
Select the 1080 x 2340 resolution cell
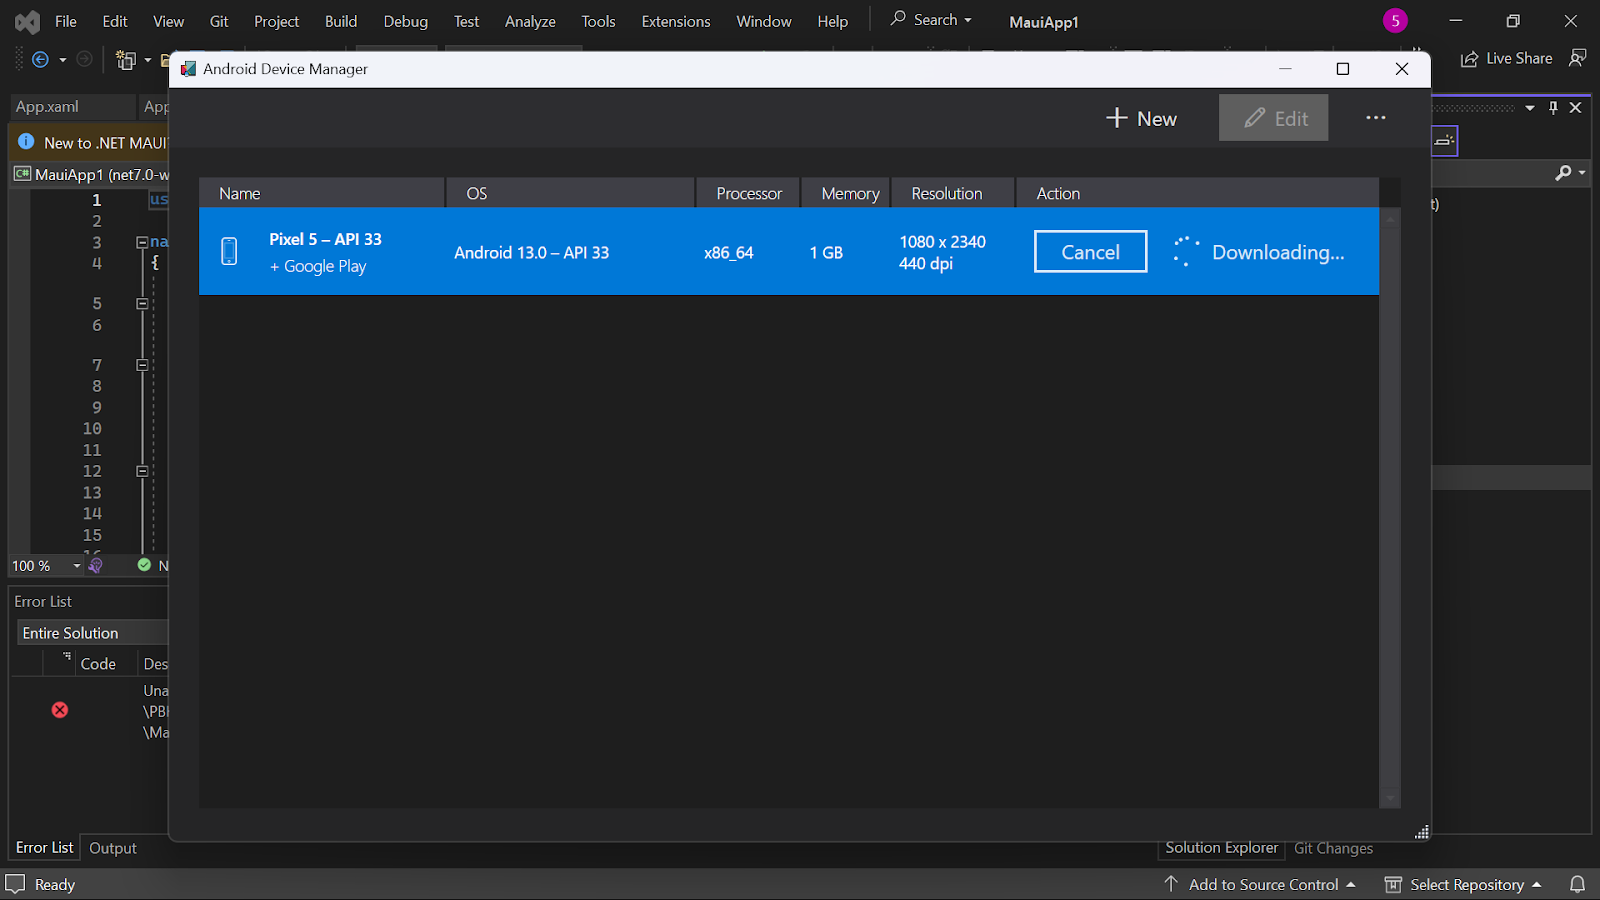coord(942,252)
